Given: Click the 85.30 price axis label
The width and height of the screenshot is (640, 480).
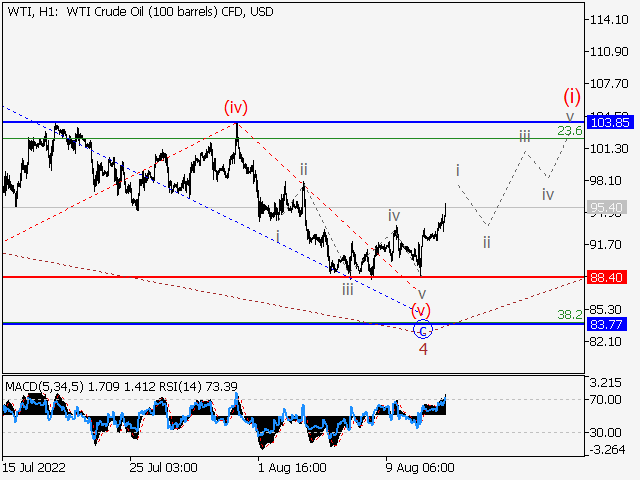Looking at the screenshot, I should [606, 309].
